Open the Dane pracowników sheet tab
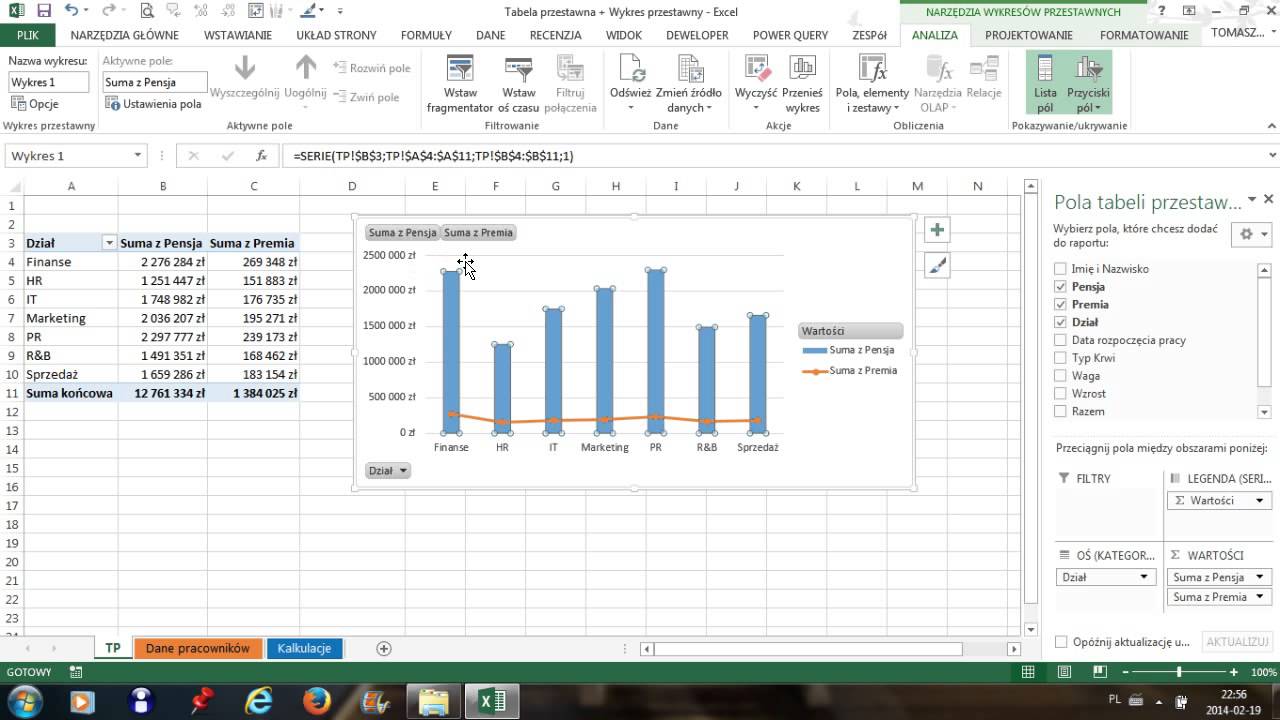Screen dimensions: 1280x720 point(198,648)
